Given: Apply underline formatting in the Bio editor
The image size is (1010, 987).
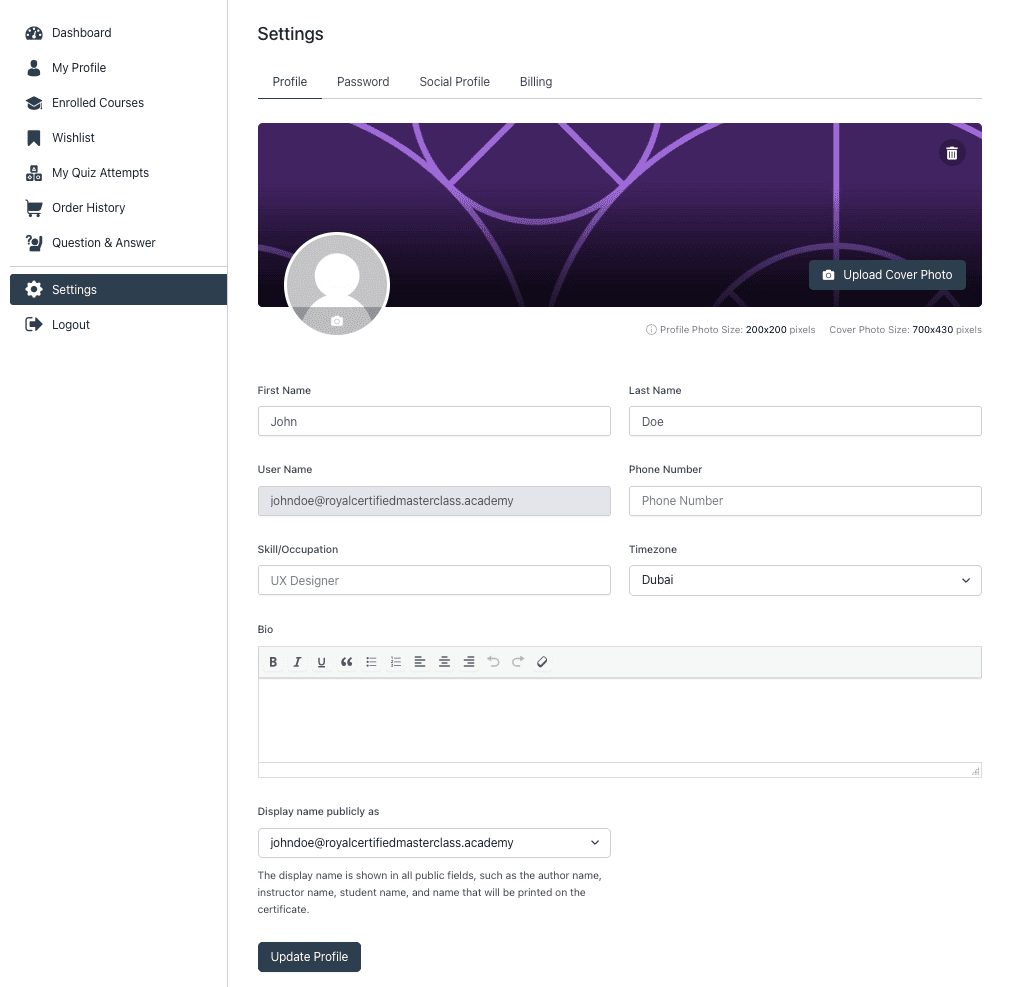Looking at the screenshot, I should tap(321, 661).
